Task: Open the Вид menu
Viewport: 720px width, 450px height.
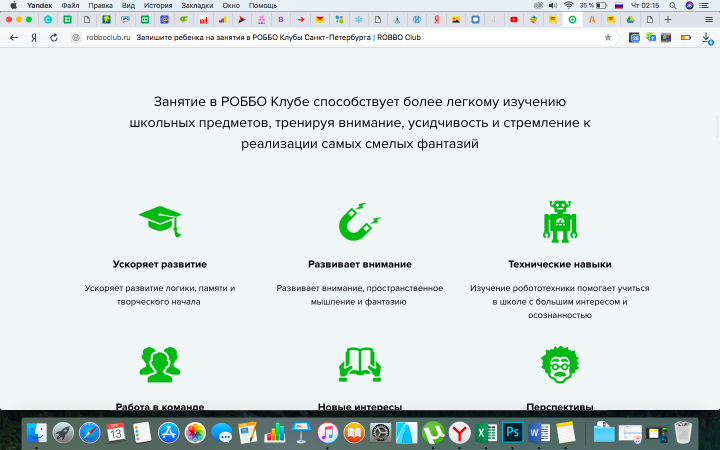Action: (x=128, y=6)
